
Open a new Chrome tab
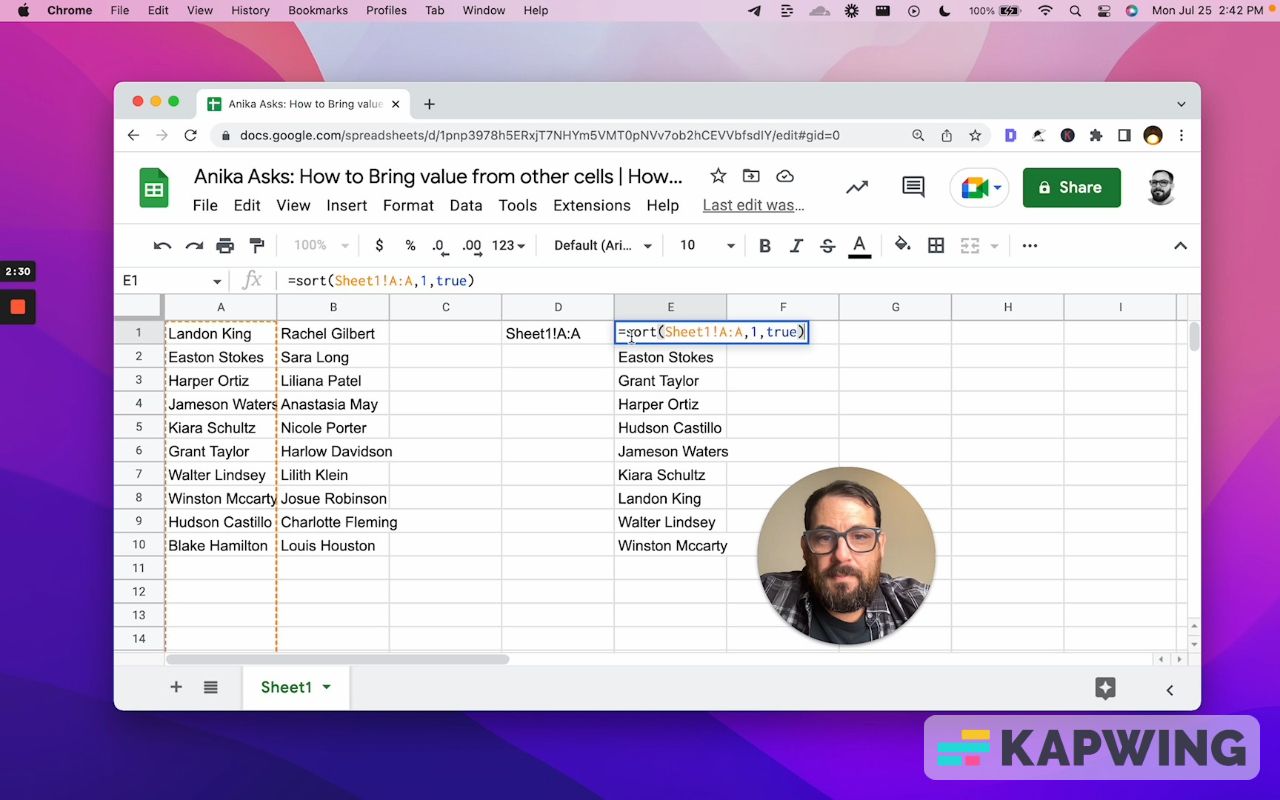429,104
